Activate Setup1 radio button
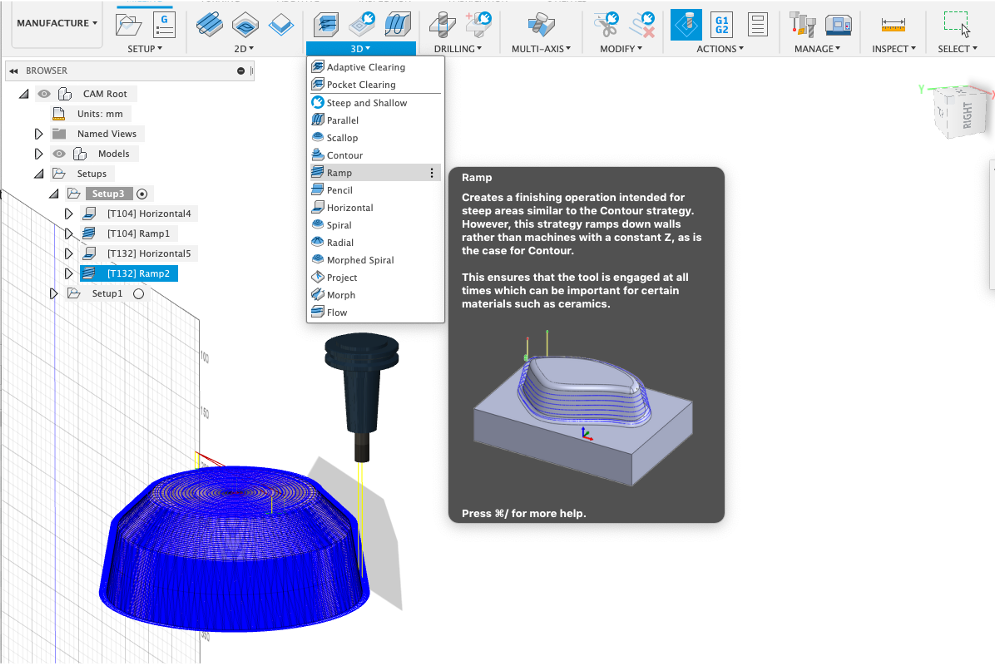The image size is (995, 664). coord(138,294)
